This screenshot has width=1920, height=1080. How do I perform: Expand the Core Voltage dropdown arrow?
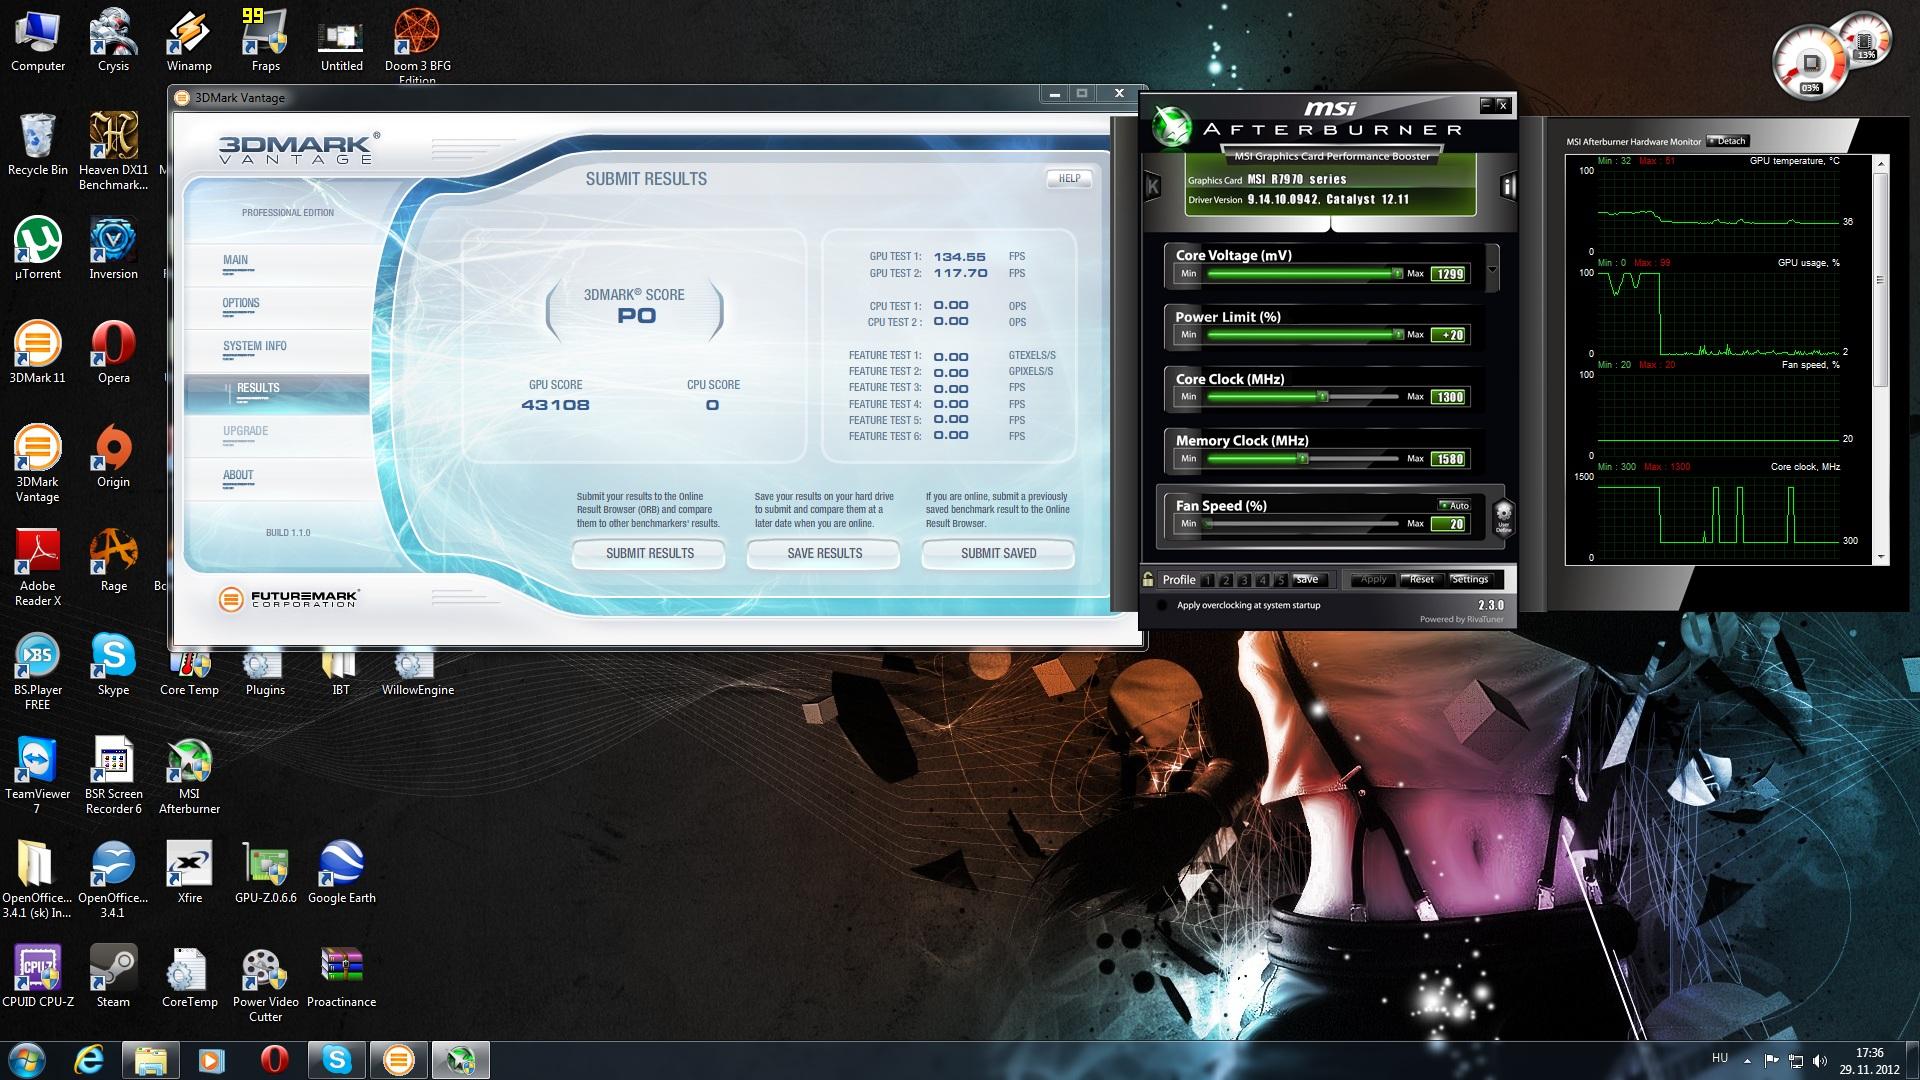point(1492,269)
